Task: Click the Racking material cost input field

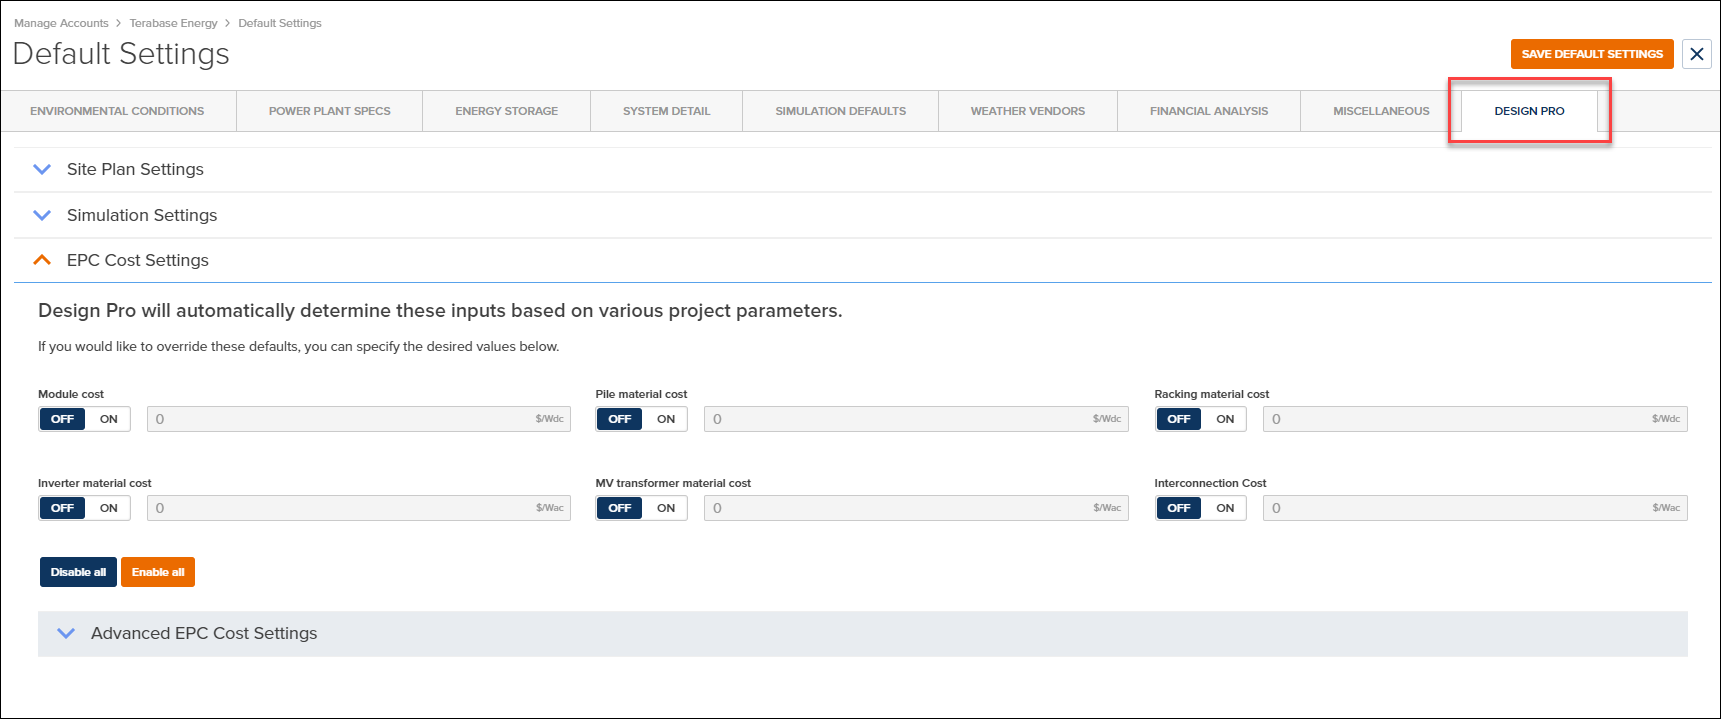Action: pyautogui.click(x=1475, y=419)
